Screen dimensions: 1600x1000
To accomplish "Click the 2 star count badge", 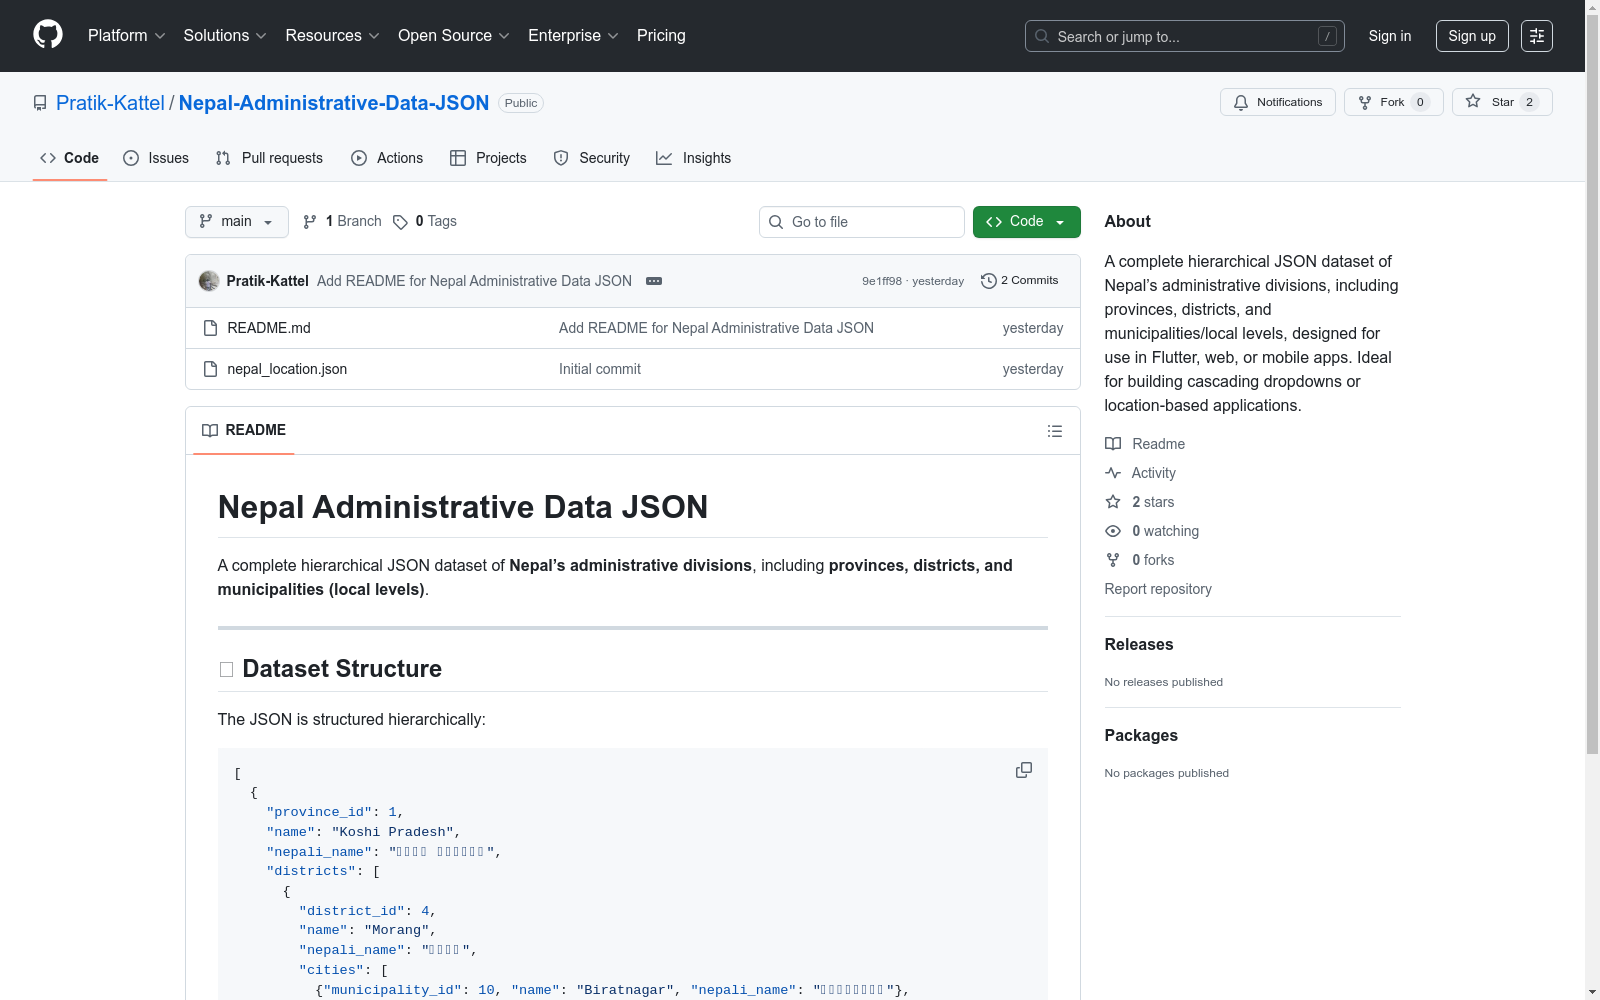I will (x=1529, y=102).
